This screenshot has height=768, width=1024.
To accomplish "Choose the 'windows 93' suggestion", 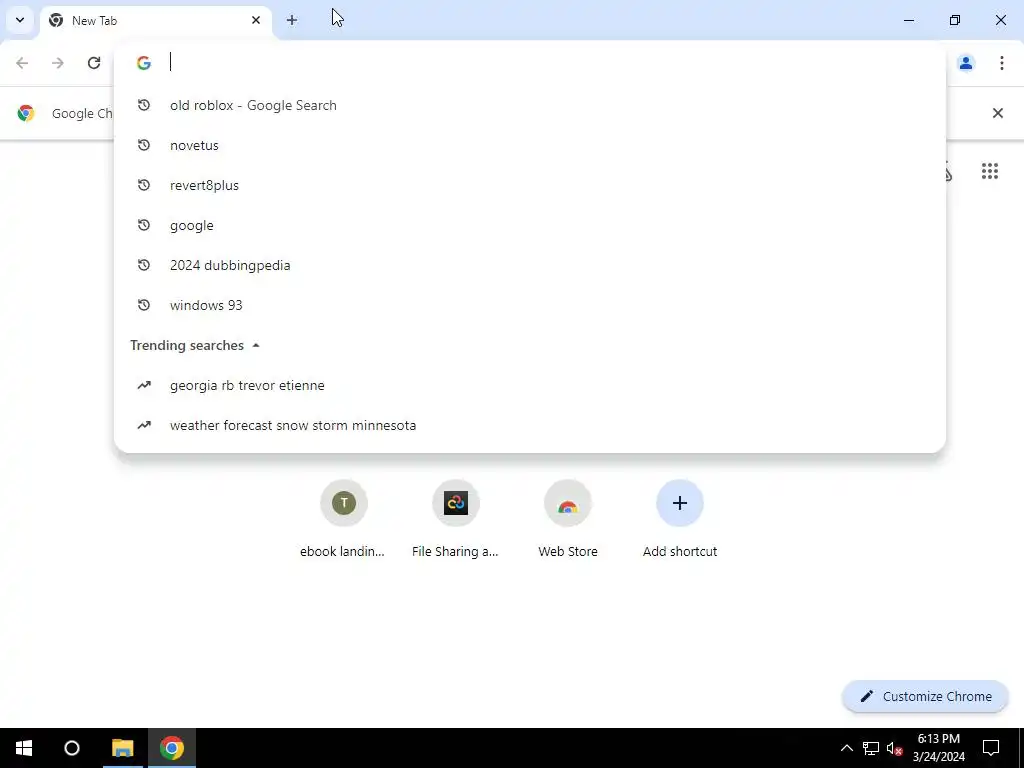I will [530, 305].
